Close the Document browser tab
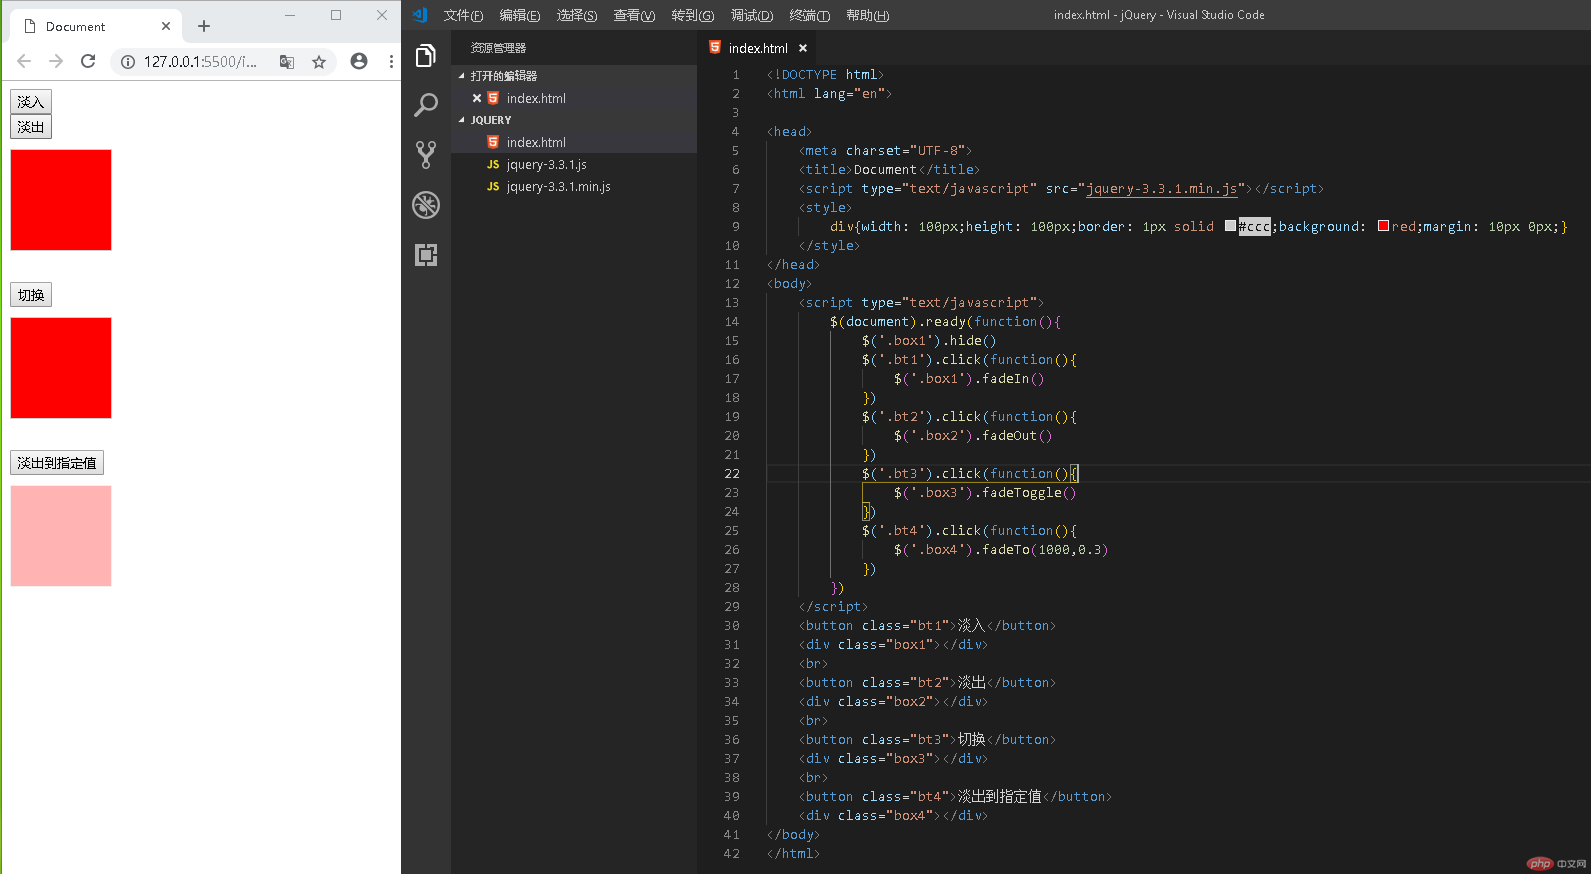The image size is (1591, 874). [x=166, y=26]
